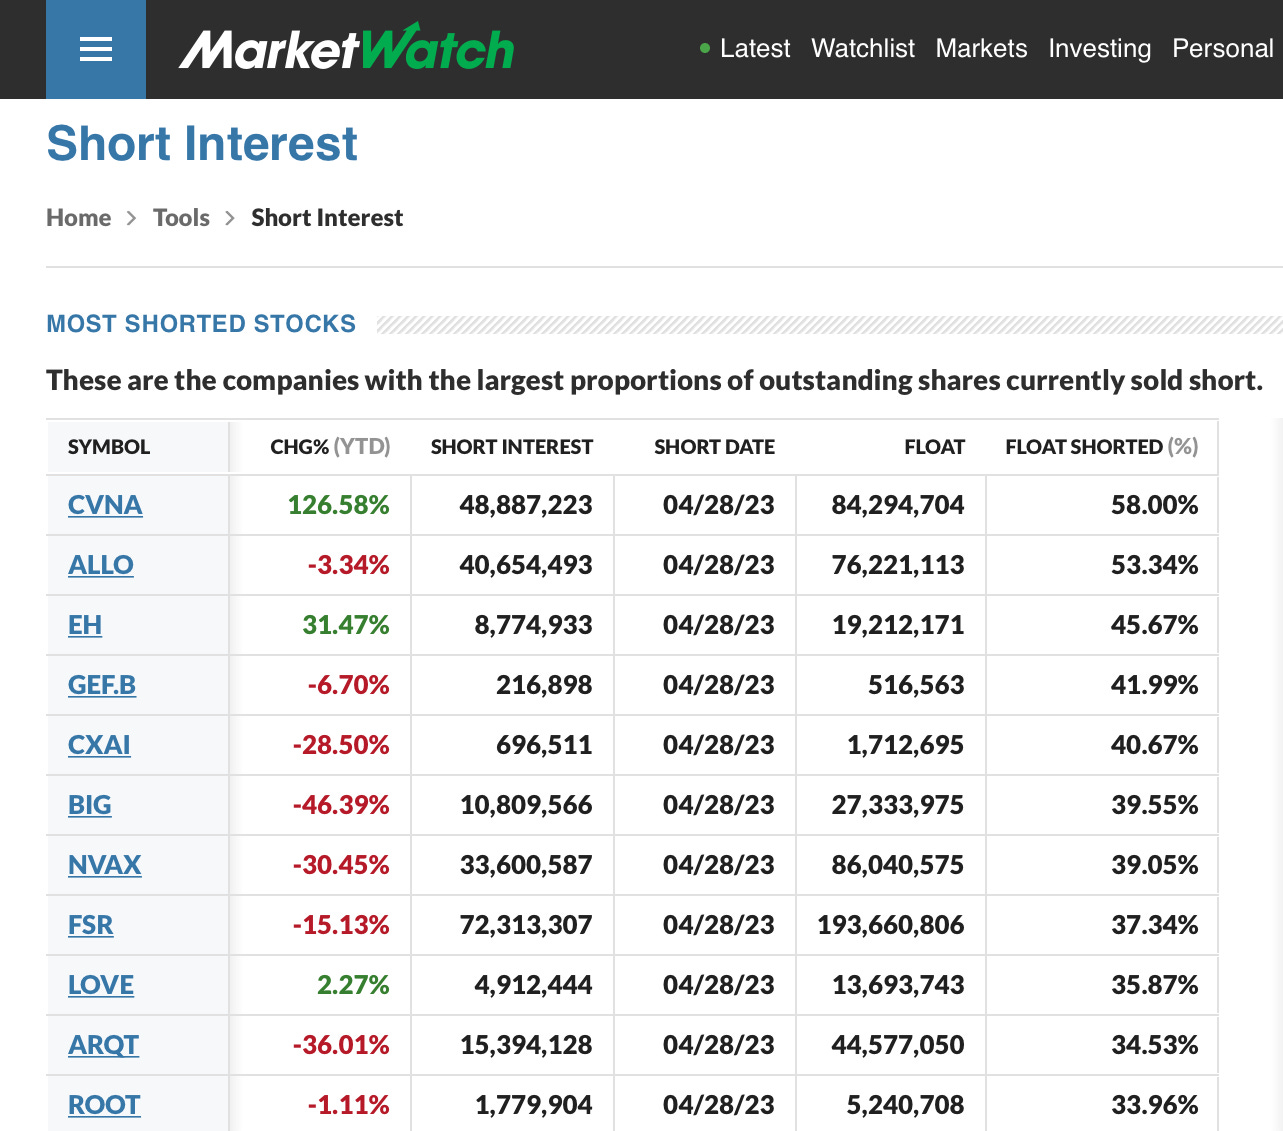
Task: Open the NVAX stock link
Action: click(x=105, y=865)
